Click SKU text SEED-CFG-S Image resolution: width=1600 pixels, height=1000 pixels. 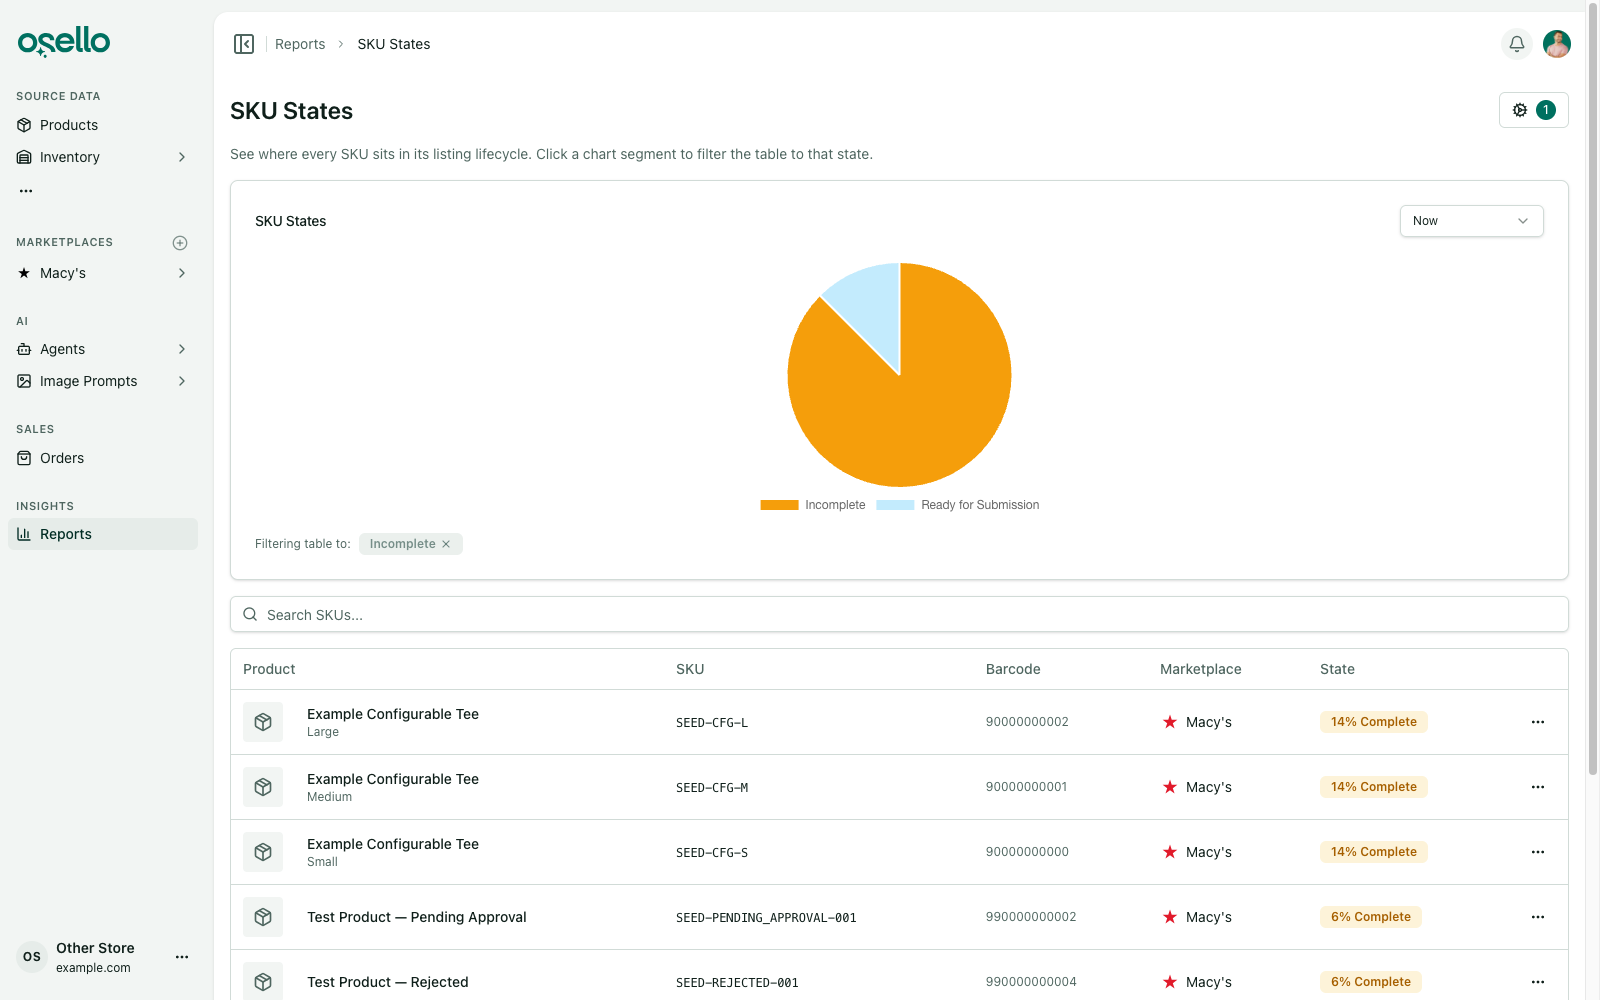pos(712,853)
